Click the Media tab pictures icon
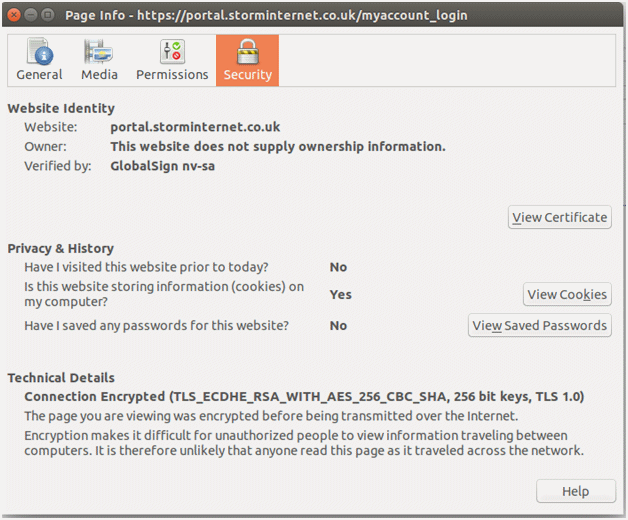This screenshot has width=628, height=520. pos(98,52)
